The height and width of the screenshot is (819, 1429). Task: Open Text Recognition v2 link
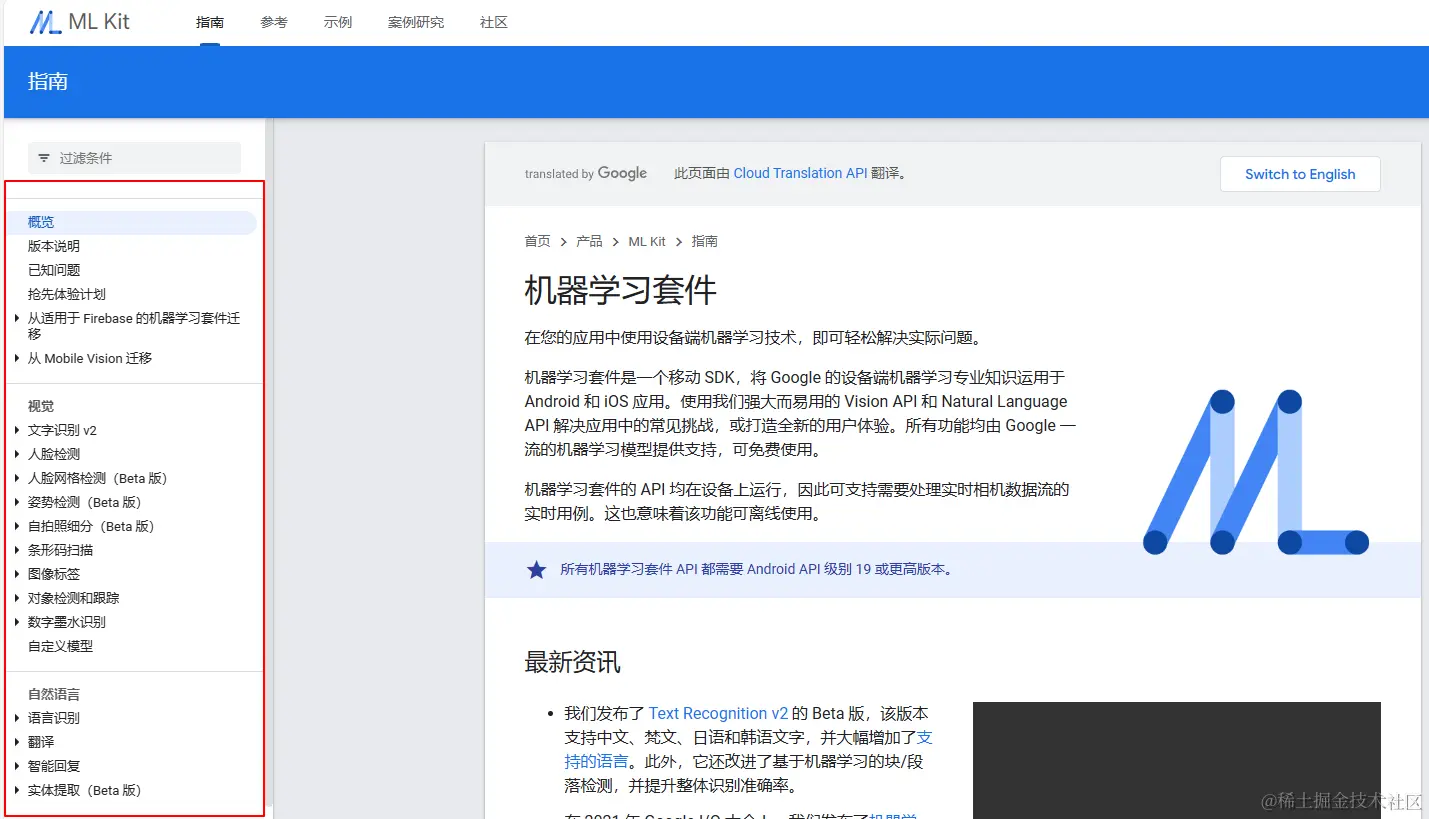coord(718,713)
